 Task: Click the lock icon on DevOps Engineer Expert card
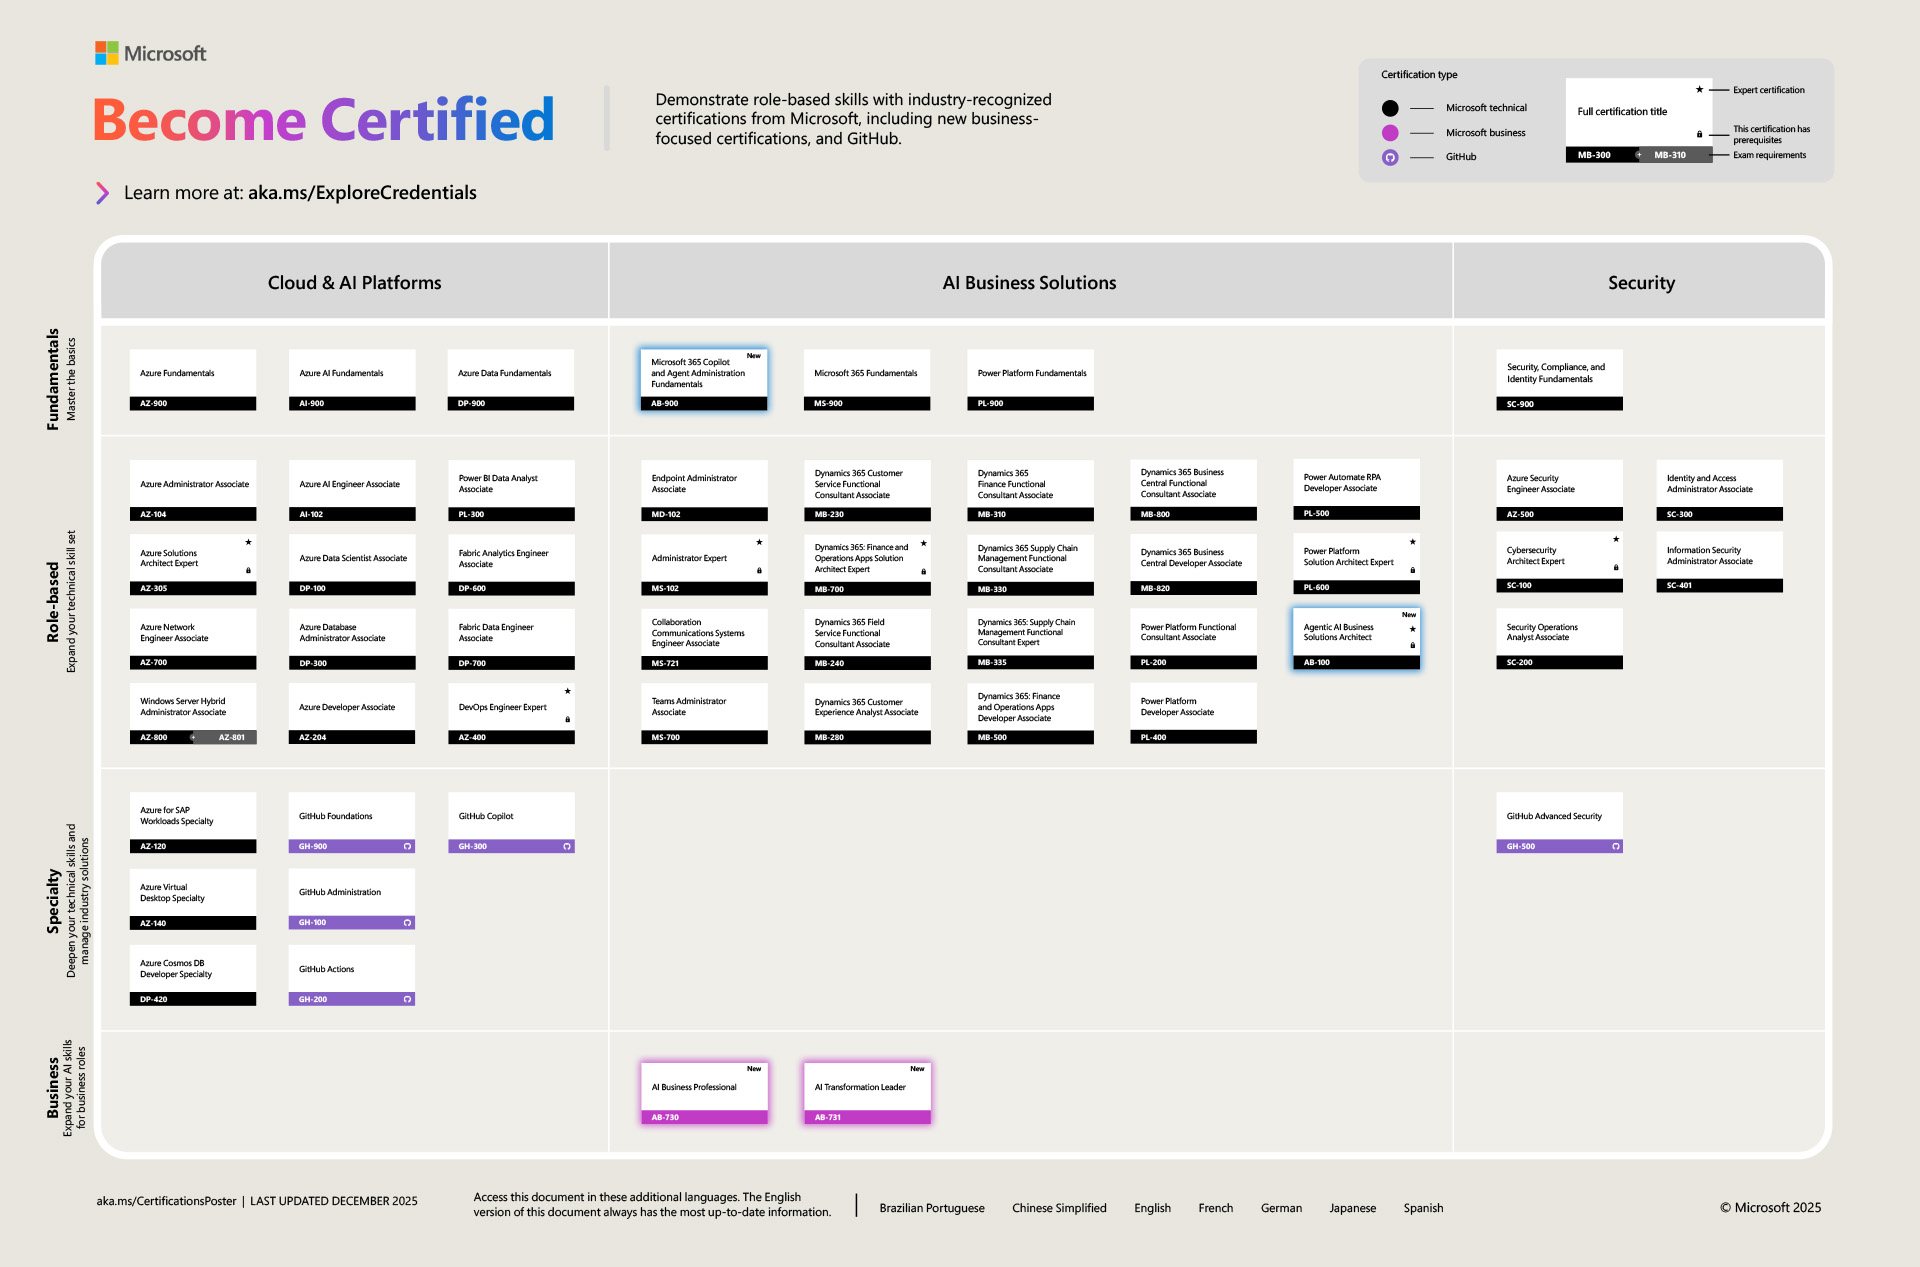click(x=567, y=718)
